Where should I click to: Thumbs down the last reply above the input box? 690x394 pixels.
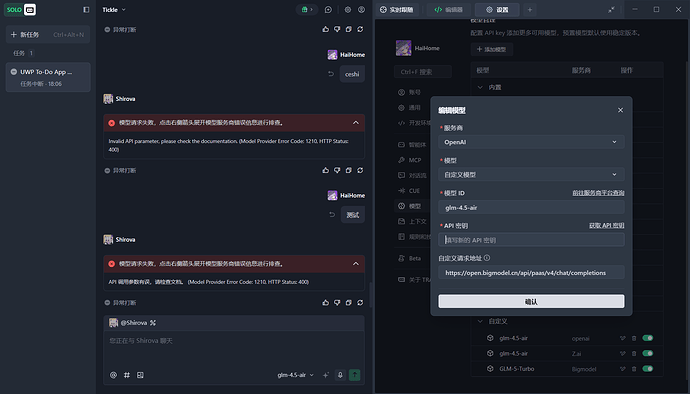337,302
